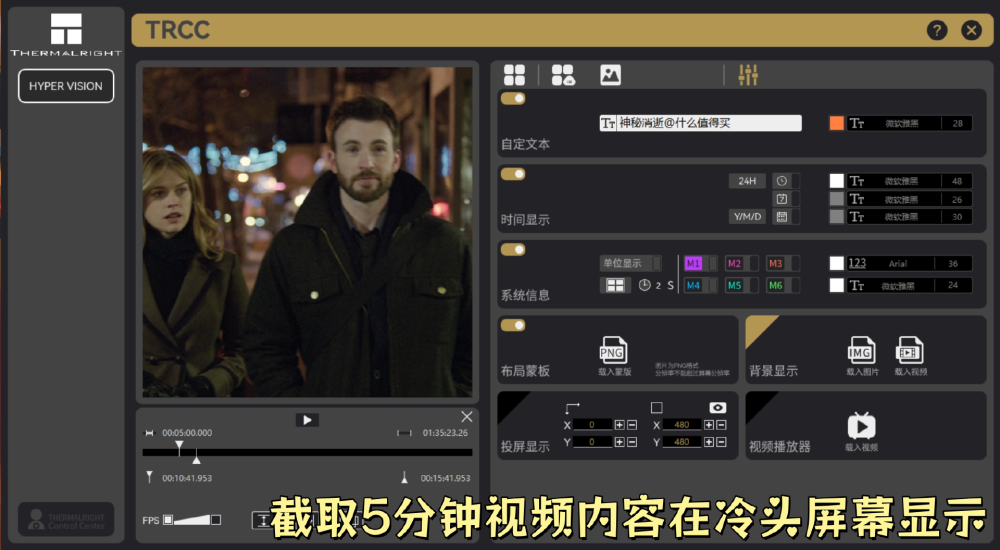The height and width of the screenshot is (550, 1000).
Task: Click the FPS maximum square icon
Action: [x=216, y=520]
